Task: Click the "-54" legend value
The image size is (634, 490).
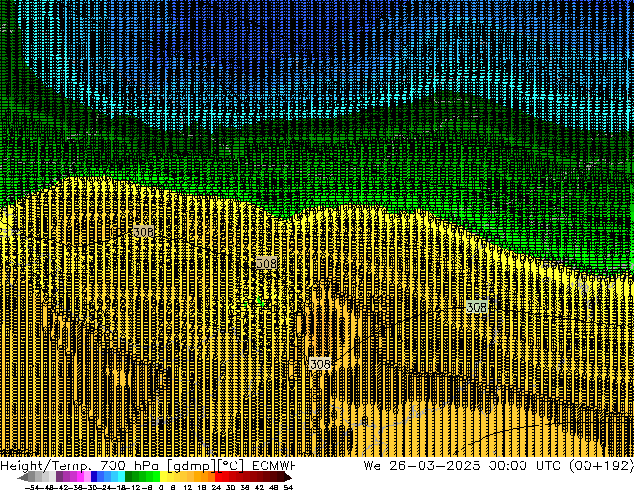Action: point(30,487)
